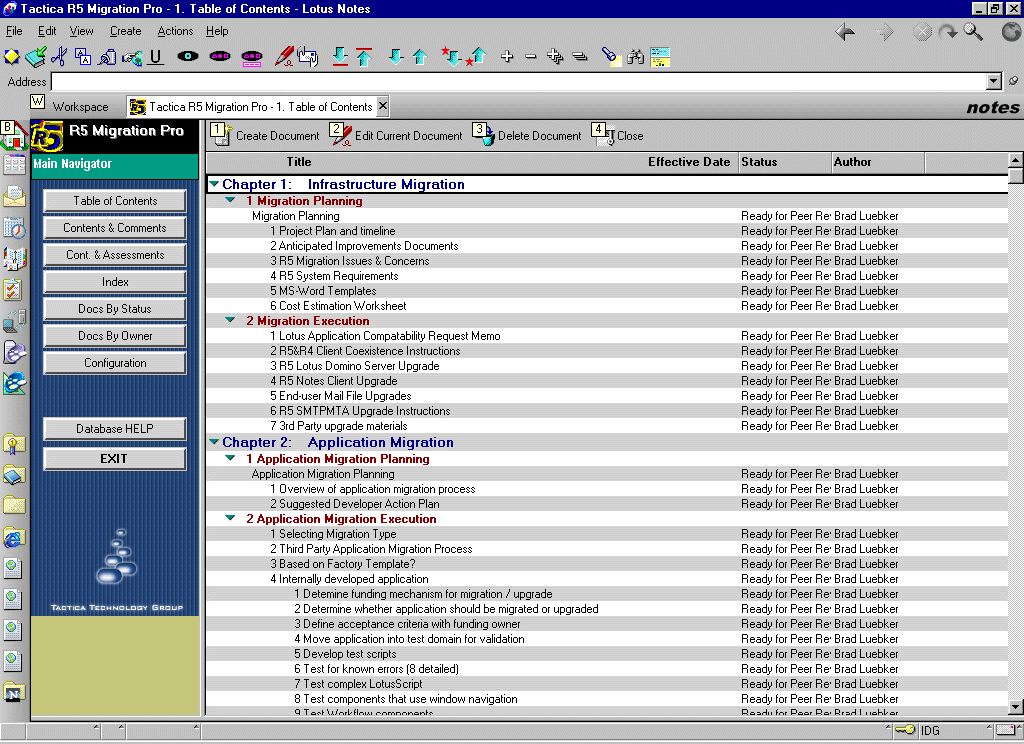The height and width of the screenshot is (744, 1024).
Task: Click the Copy toolbar icon
Action: point(83,57)
